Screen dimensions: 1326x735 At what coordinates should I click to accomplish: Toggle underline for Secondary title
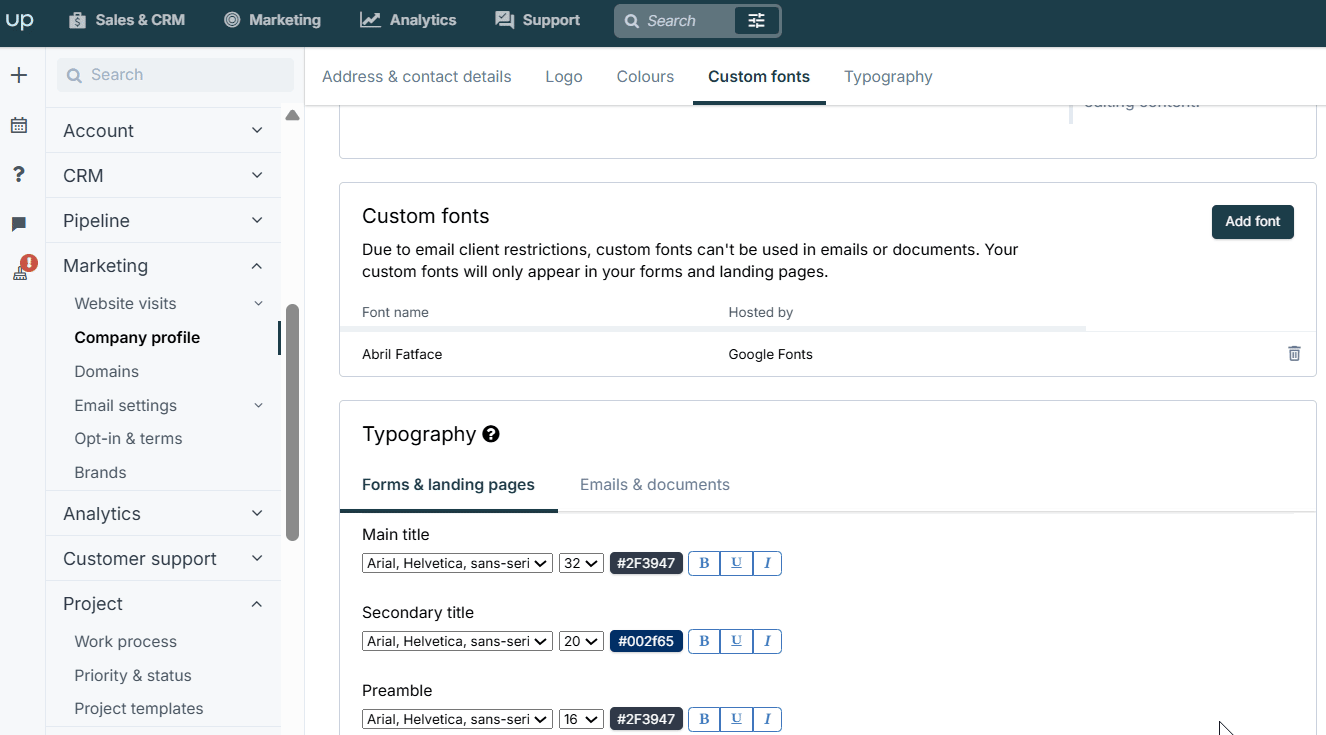(736, 641)
